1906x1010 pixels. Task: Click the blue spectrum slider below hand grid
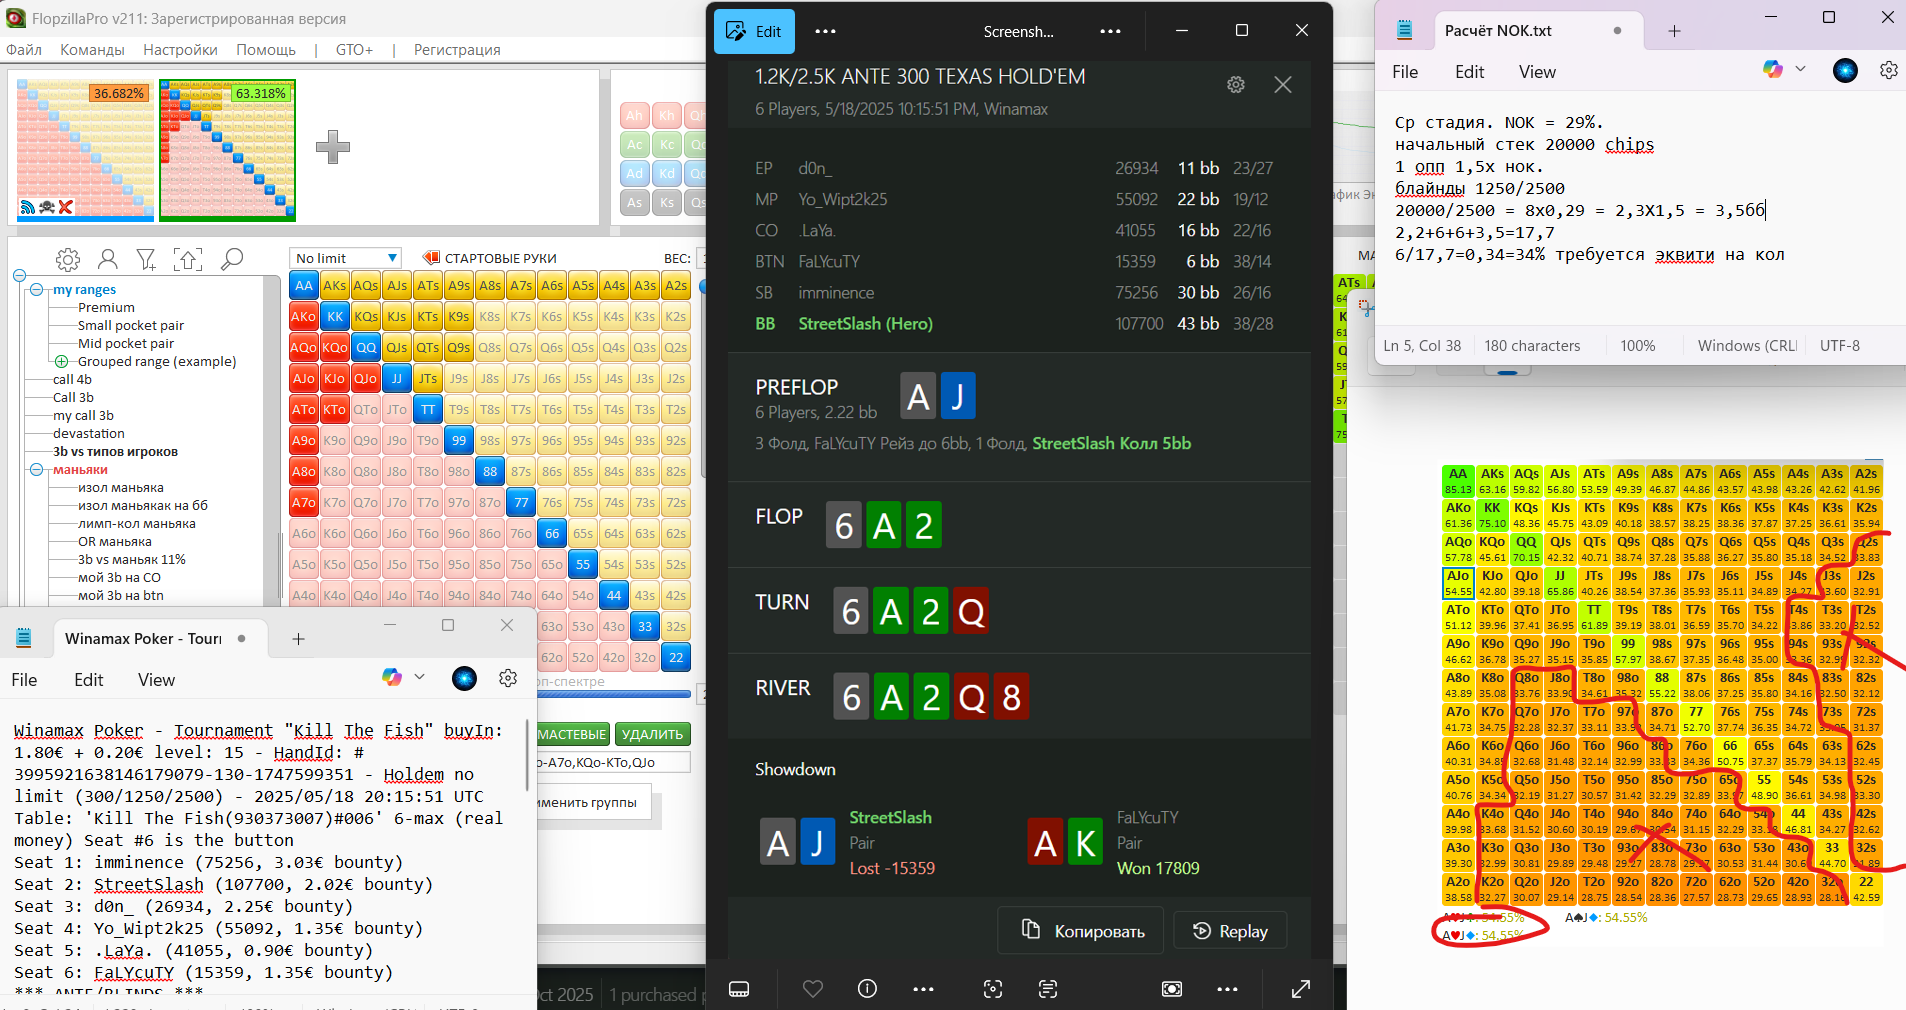click(614, 693)
